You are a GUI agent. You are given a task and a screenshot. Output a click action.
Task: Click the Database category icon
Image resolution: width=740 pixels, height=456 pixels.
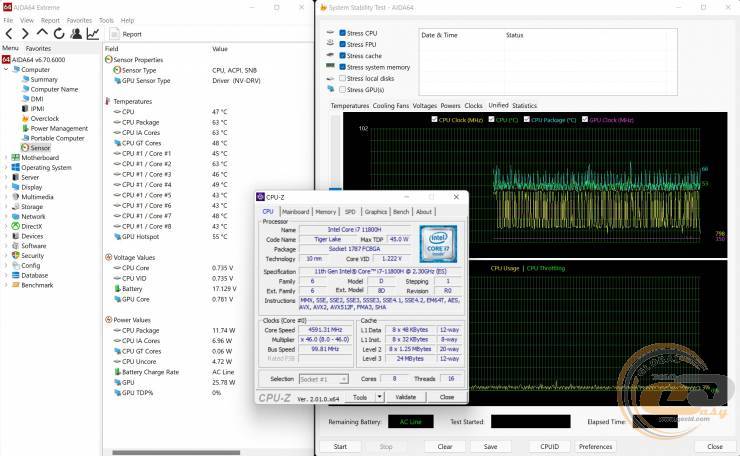pos(16,275)
